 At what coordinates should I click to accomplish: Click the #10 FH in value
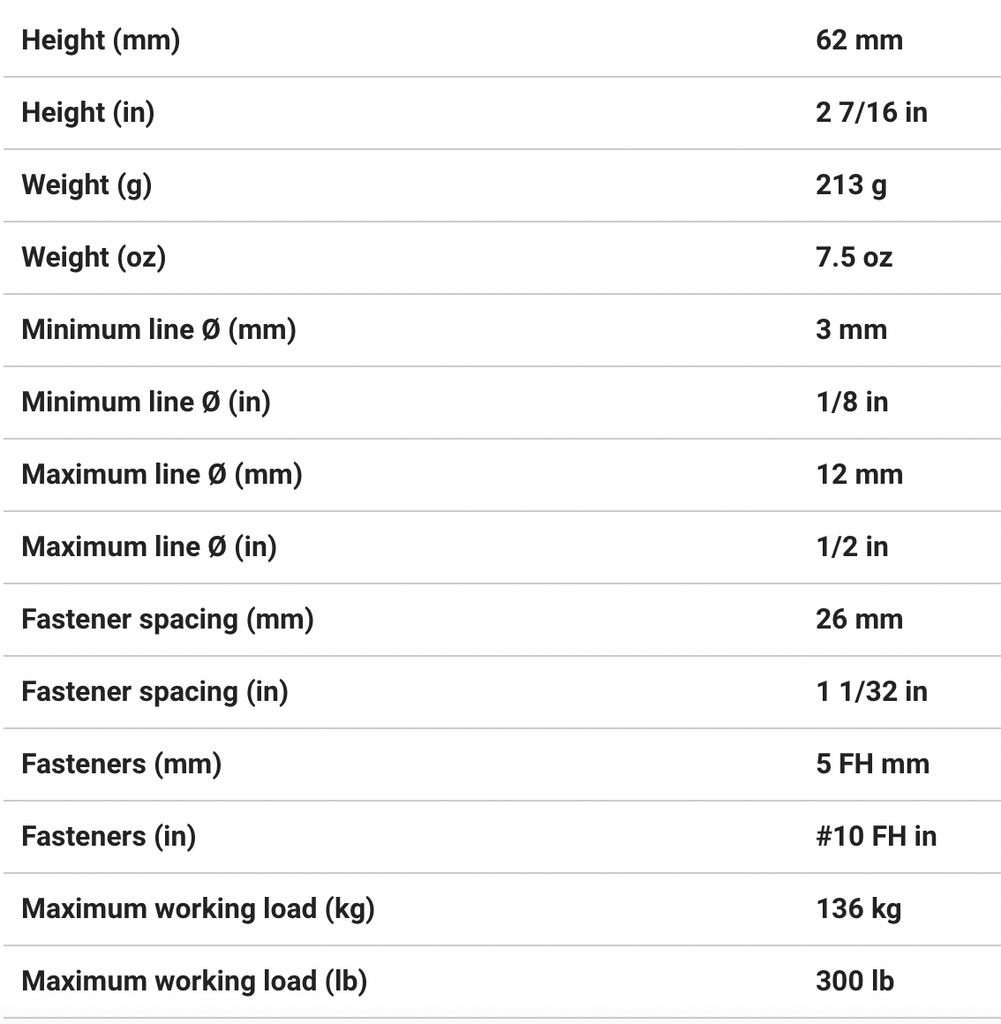point(876,836)
